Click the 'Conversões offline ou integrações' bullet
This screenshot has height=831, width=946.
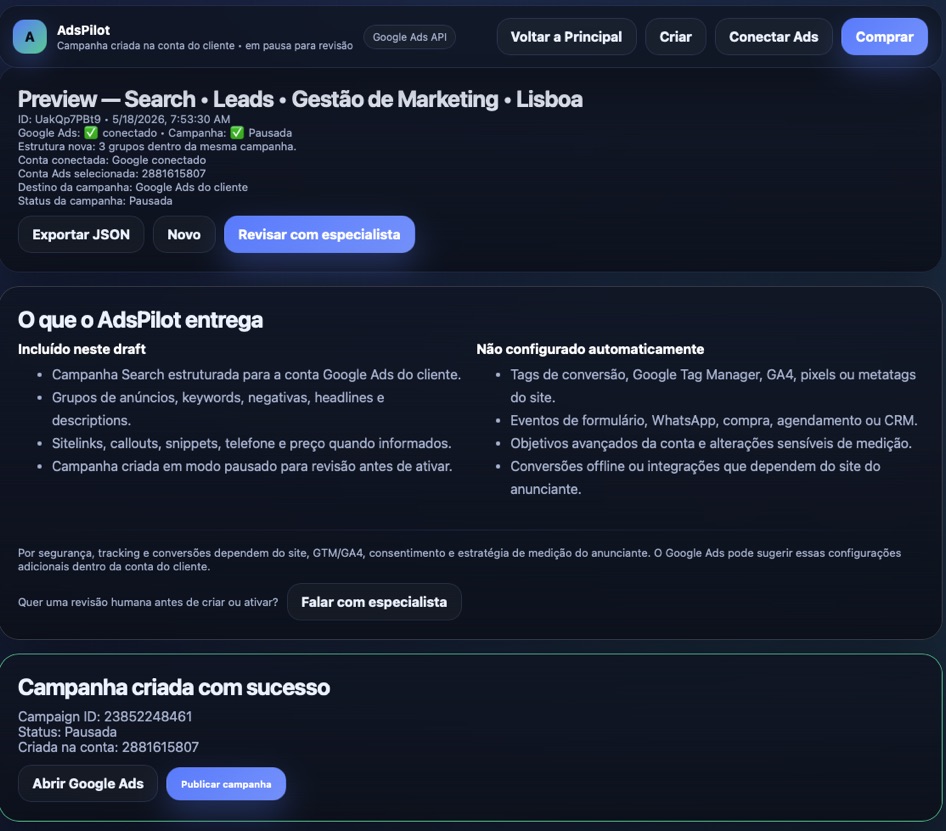click(x=695, y=477)
